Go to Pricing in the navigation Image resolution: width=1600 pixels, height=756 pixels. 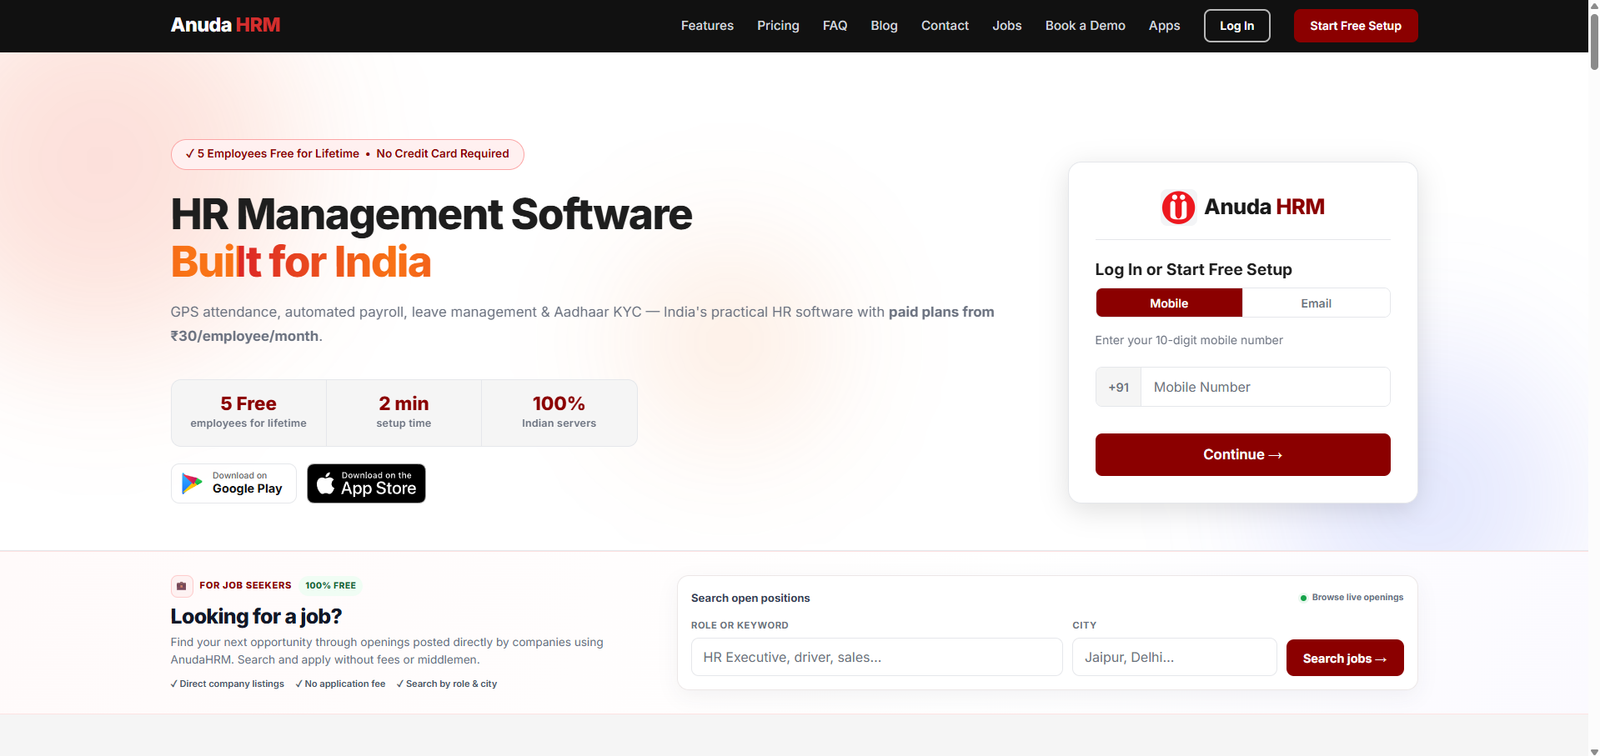point(778,26)
